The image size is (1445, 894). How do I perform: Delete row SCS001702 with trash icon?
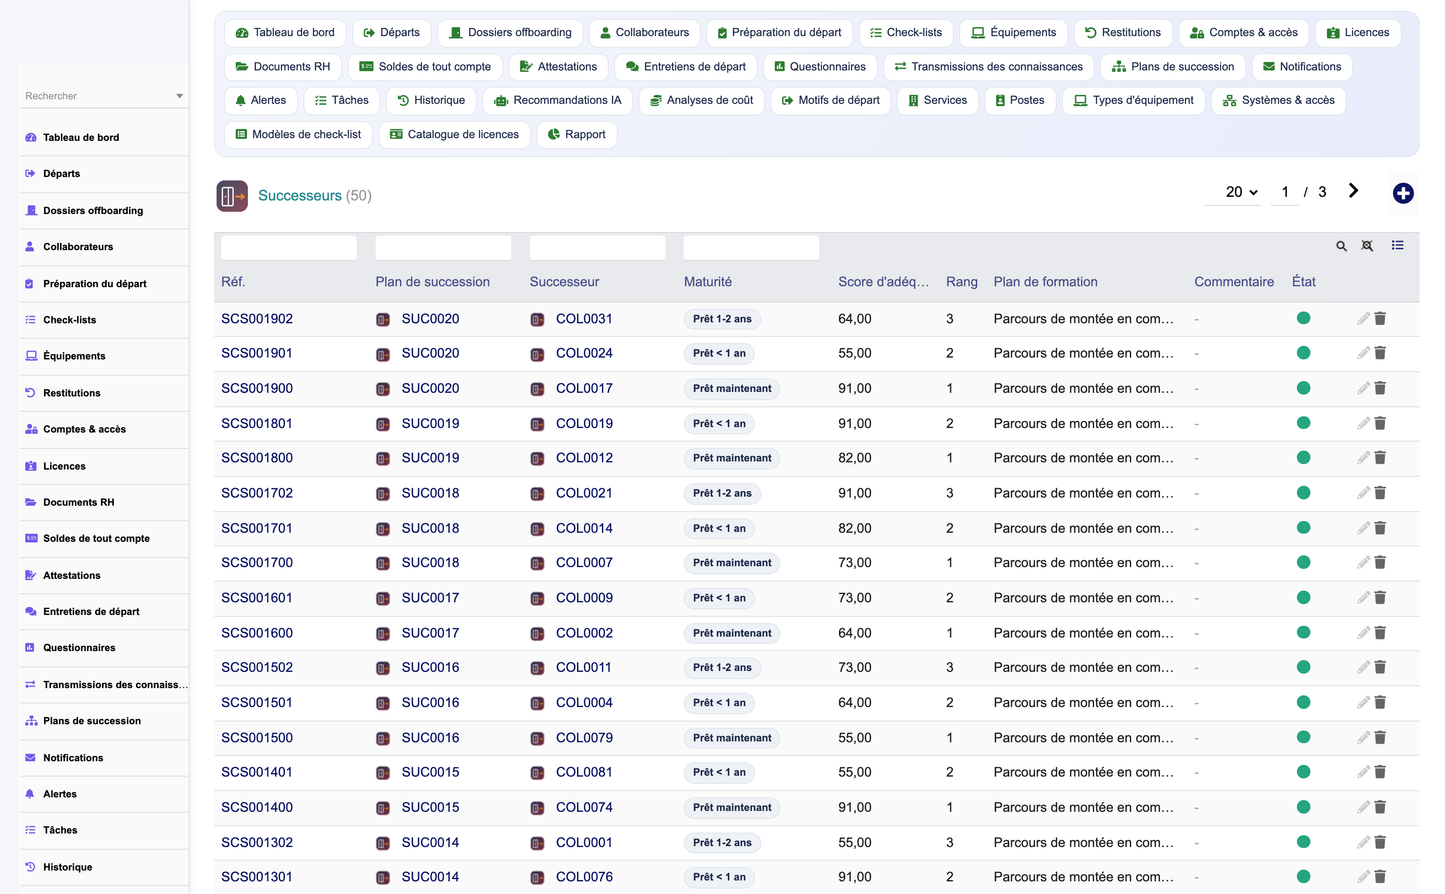(x=1380, y=493)
